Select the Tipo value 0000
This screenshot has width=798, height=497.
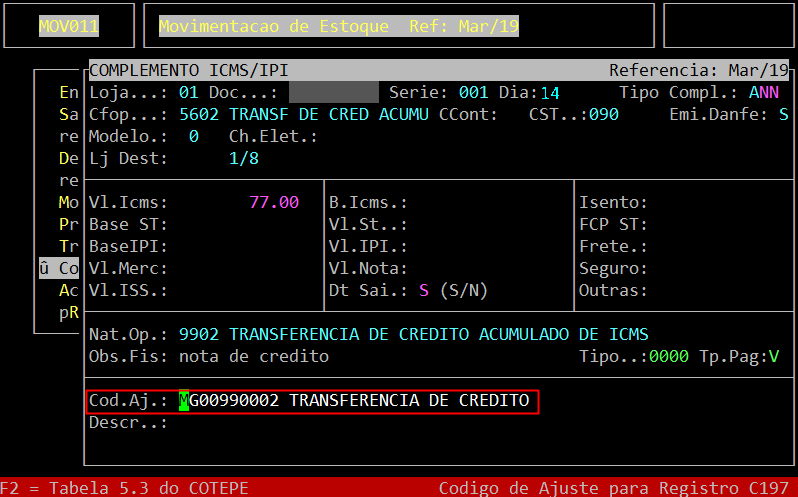[669, 356]
